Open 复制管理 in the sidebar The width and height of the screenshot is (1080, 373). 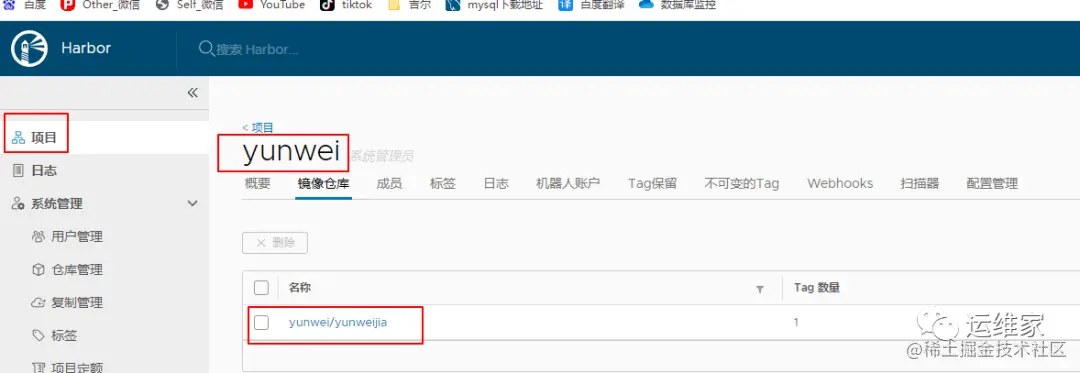click(x=77, y=303)
